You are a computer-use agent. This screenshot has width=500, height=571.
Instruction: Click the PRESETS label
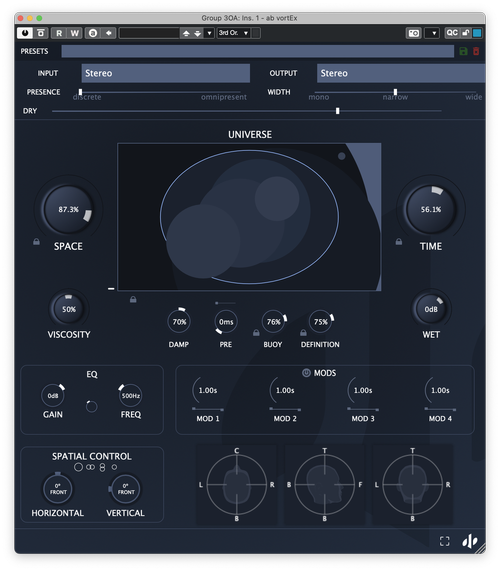[34, 51]
